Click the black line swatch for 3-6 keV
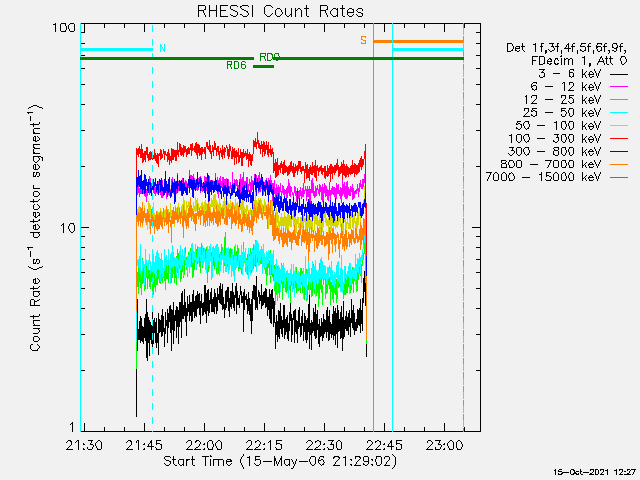640x480 pixels. tap(619, 74)
